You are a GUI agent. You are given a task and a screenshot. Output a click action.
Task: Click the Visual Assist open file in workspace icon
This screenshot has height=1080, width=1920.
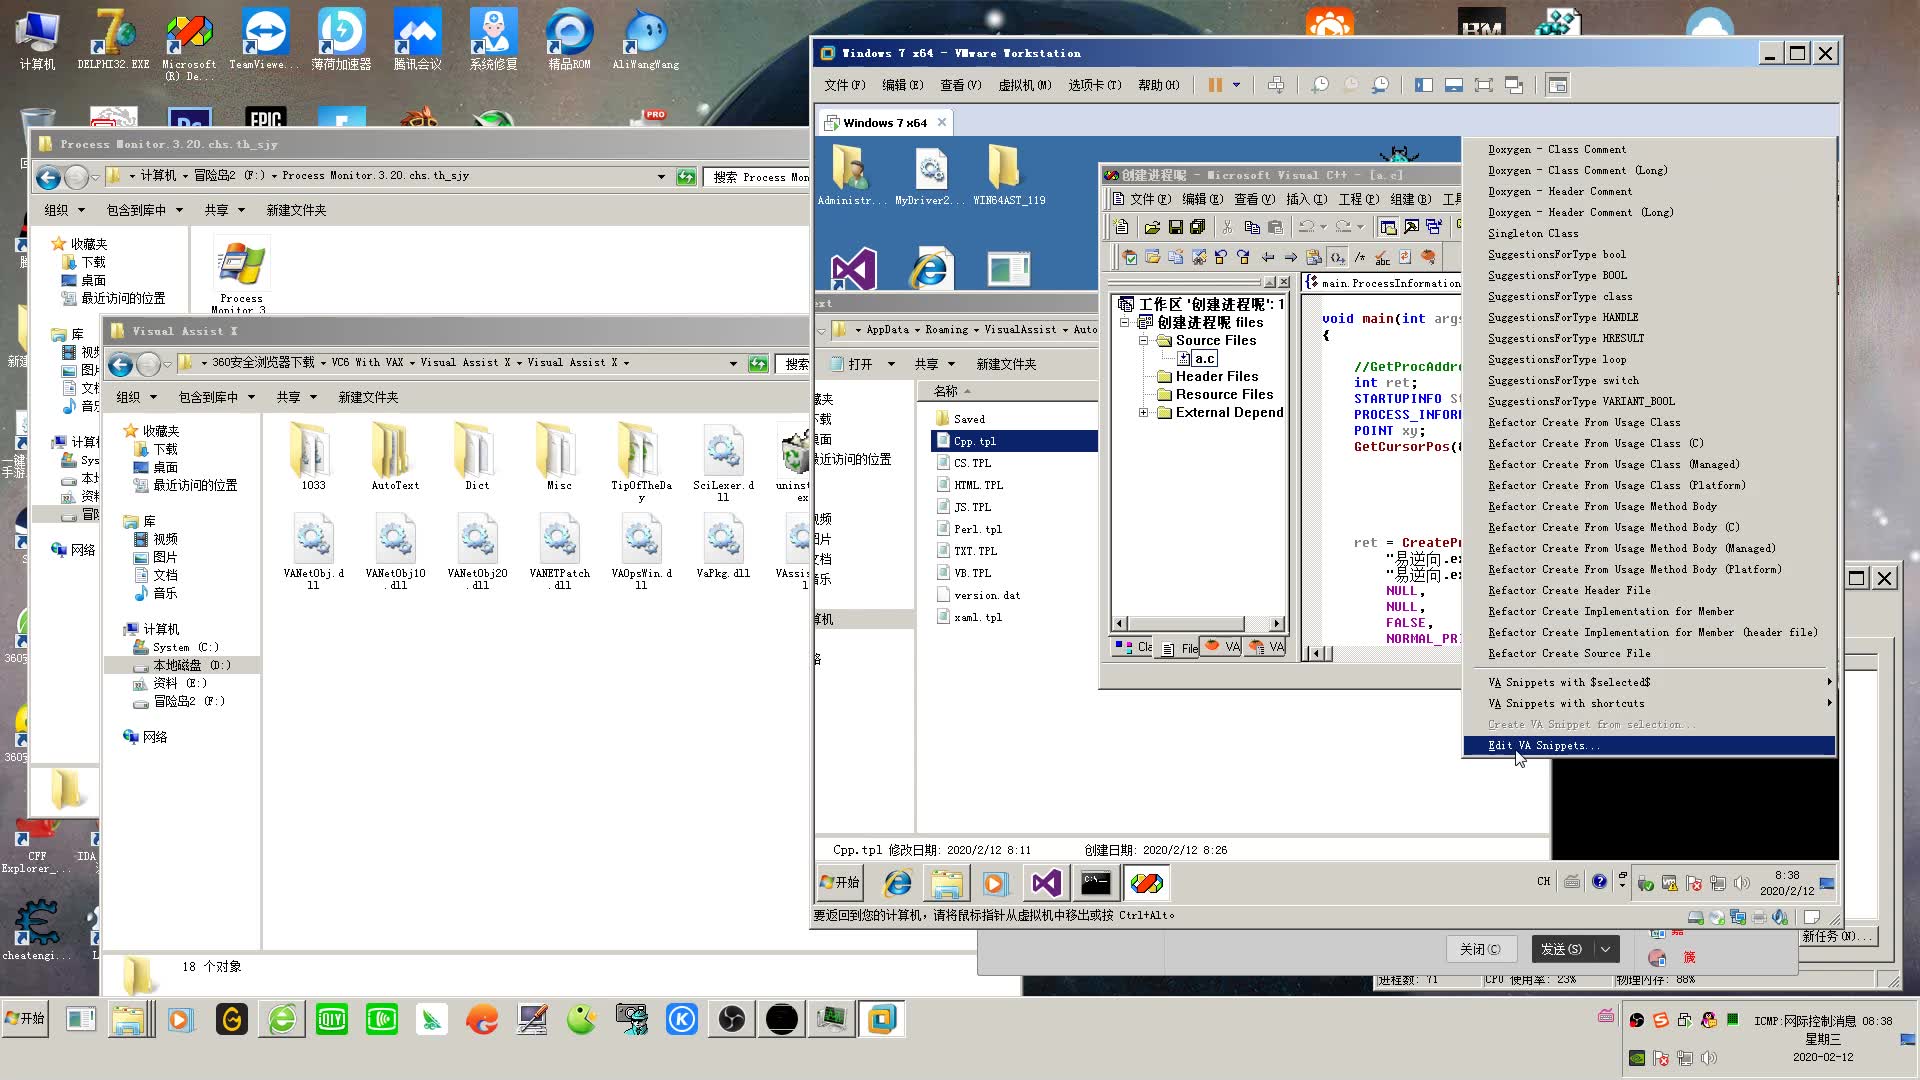[x=1152, y=257]
